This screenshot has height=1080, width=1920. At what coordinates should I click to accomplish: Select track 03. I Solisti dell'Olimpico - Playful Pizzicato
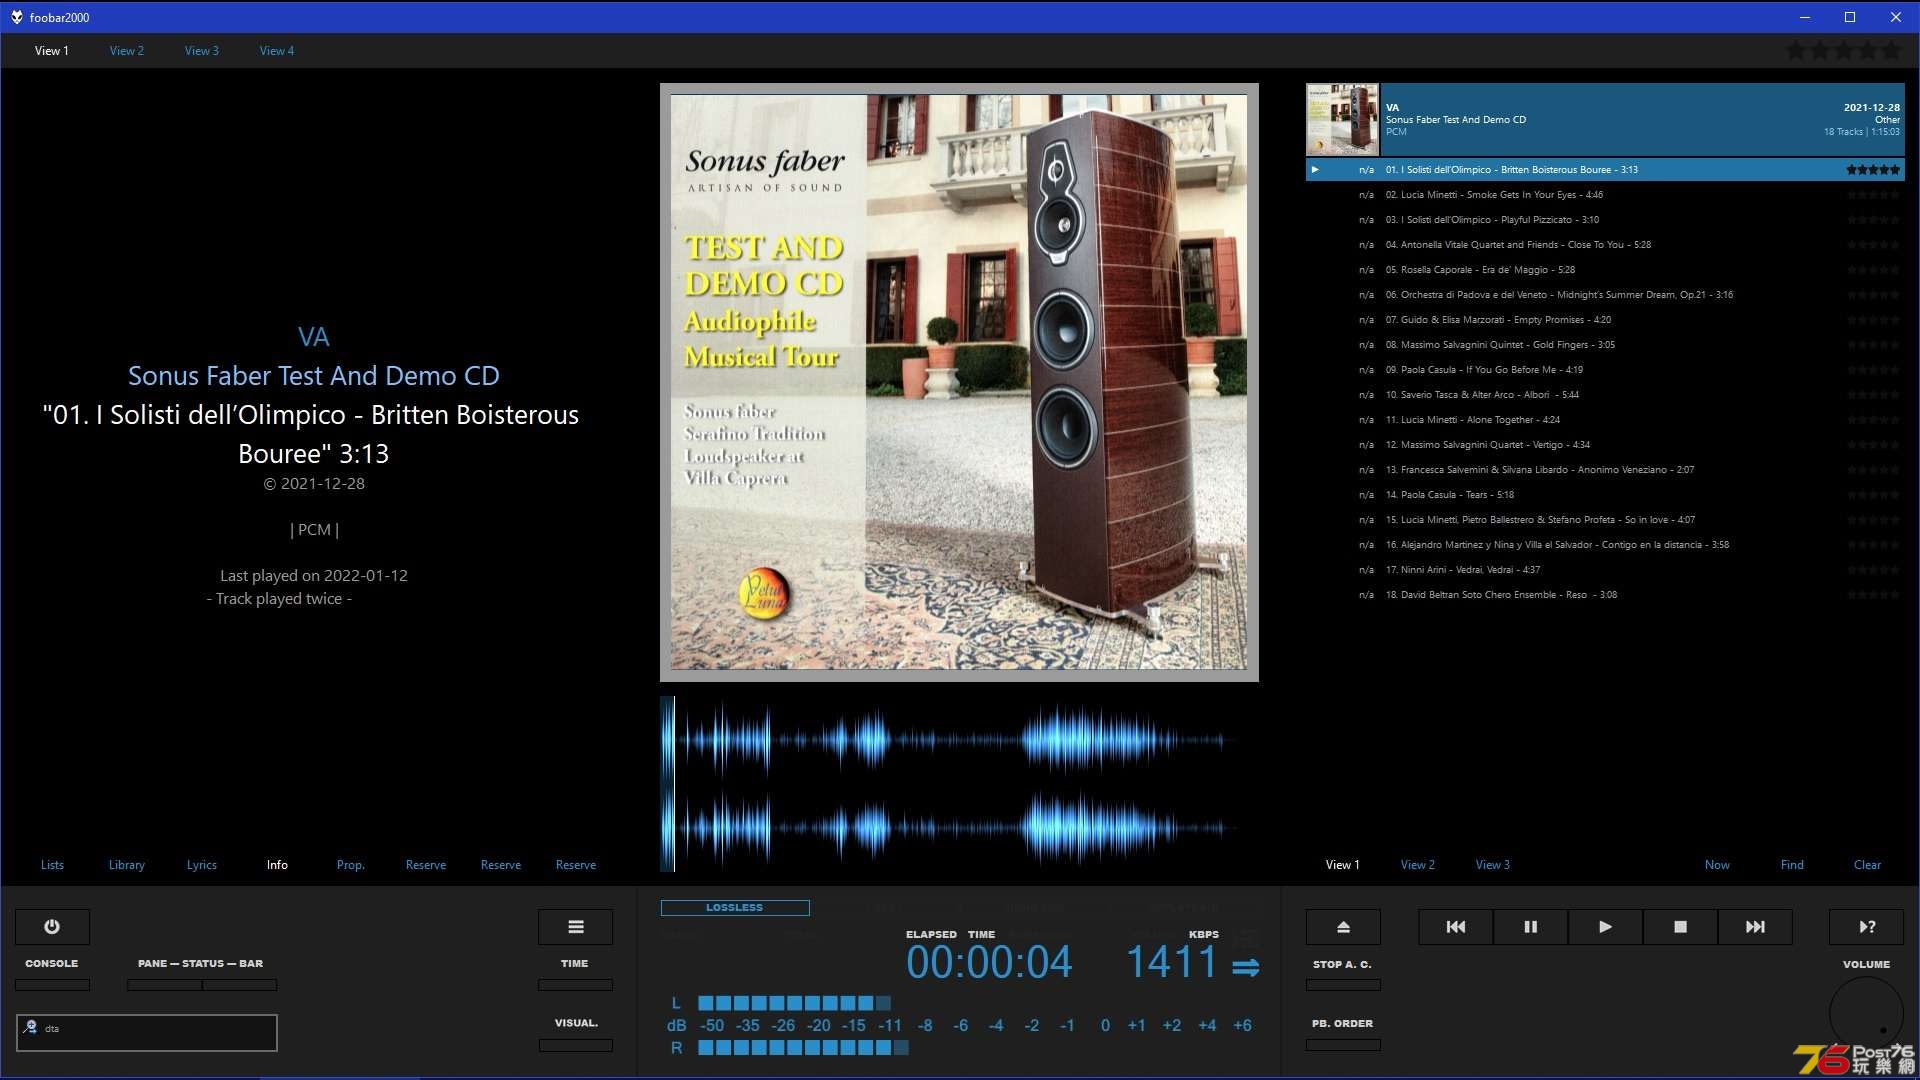[x=1605, y=220]
